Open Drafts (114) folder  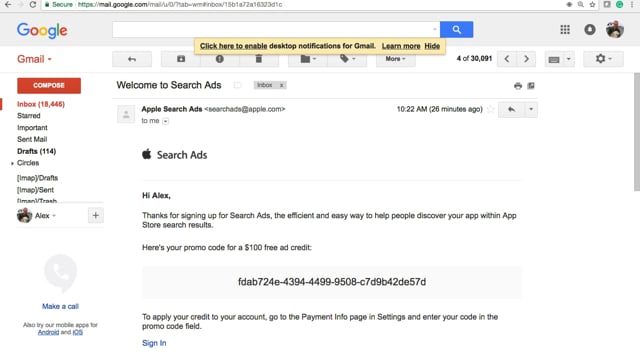pyautogui.click(x=36, y=151)
